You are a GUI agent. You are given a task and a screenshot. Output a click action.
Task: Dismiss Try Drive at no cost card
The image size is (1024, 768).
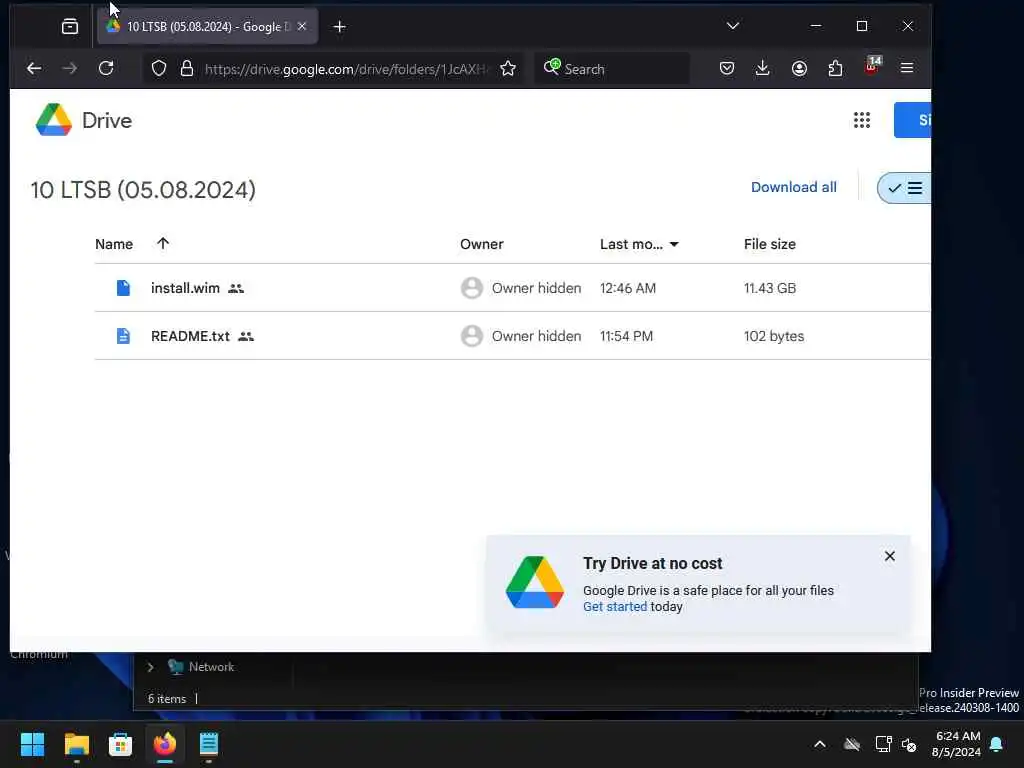click(889, 556)
